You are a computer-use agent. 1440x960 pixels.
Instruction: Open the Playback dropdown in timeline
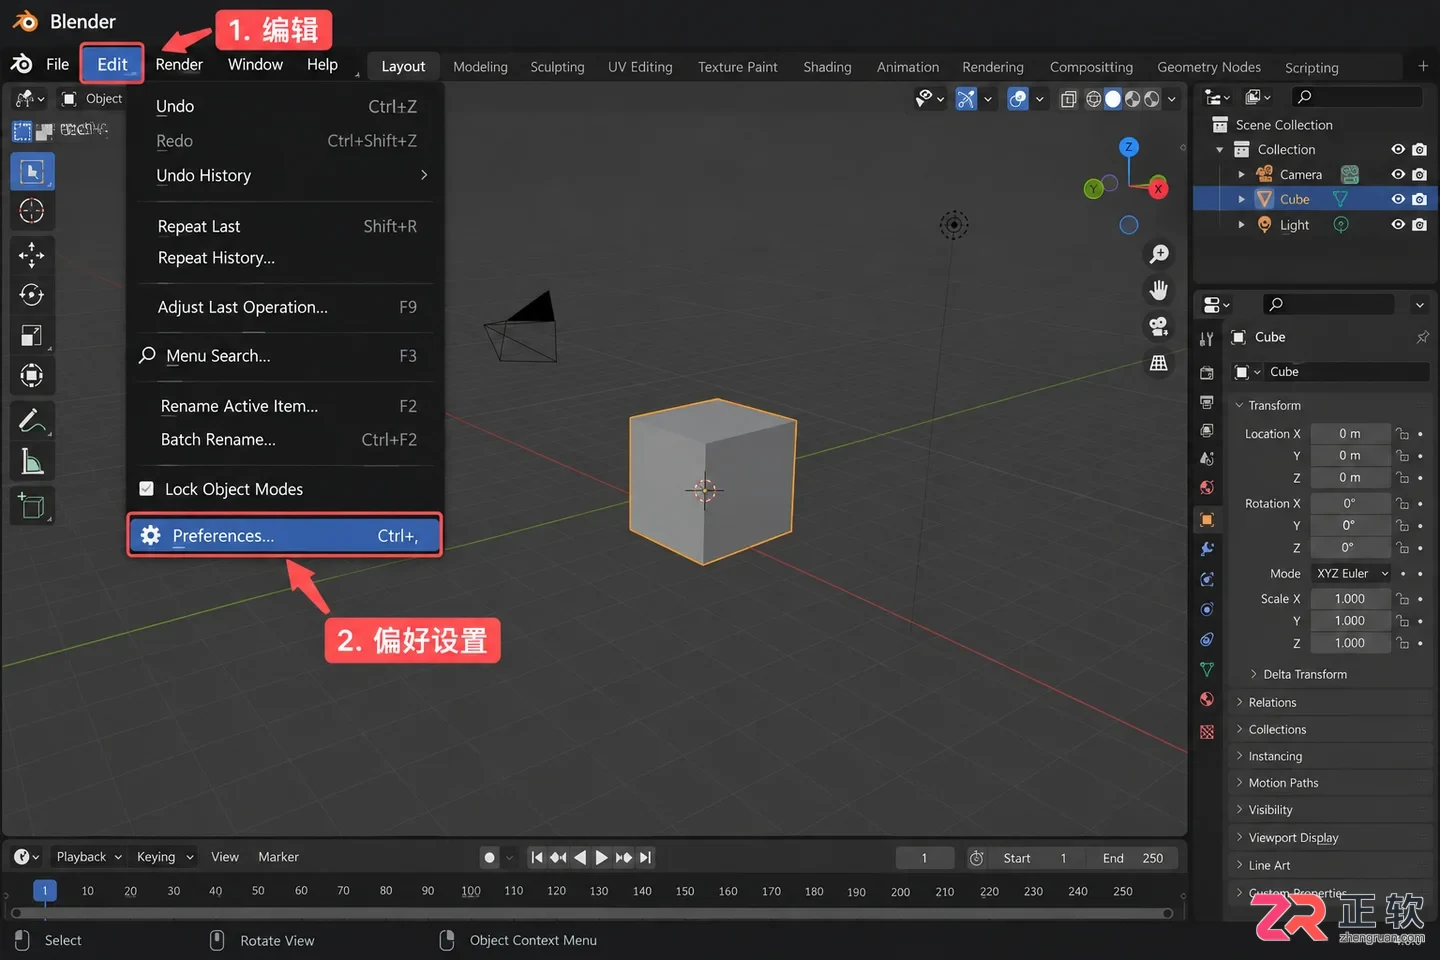89,857
